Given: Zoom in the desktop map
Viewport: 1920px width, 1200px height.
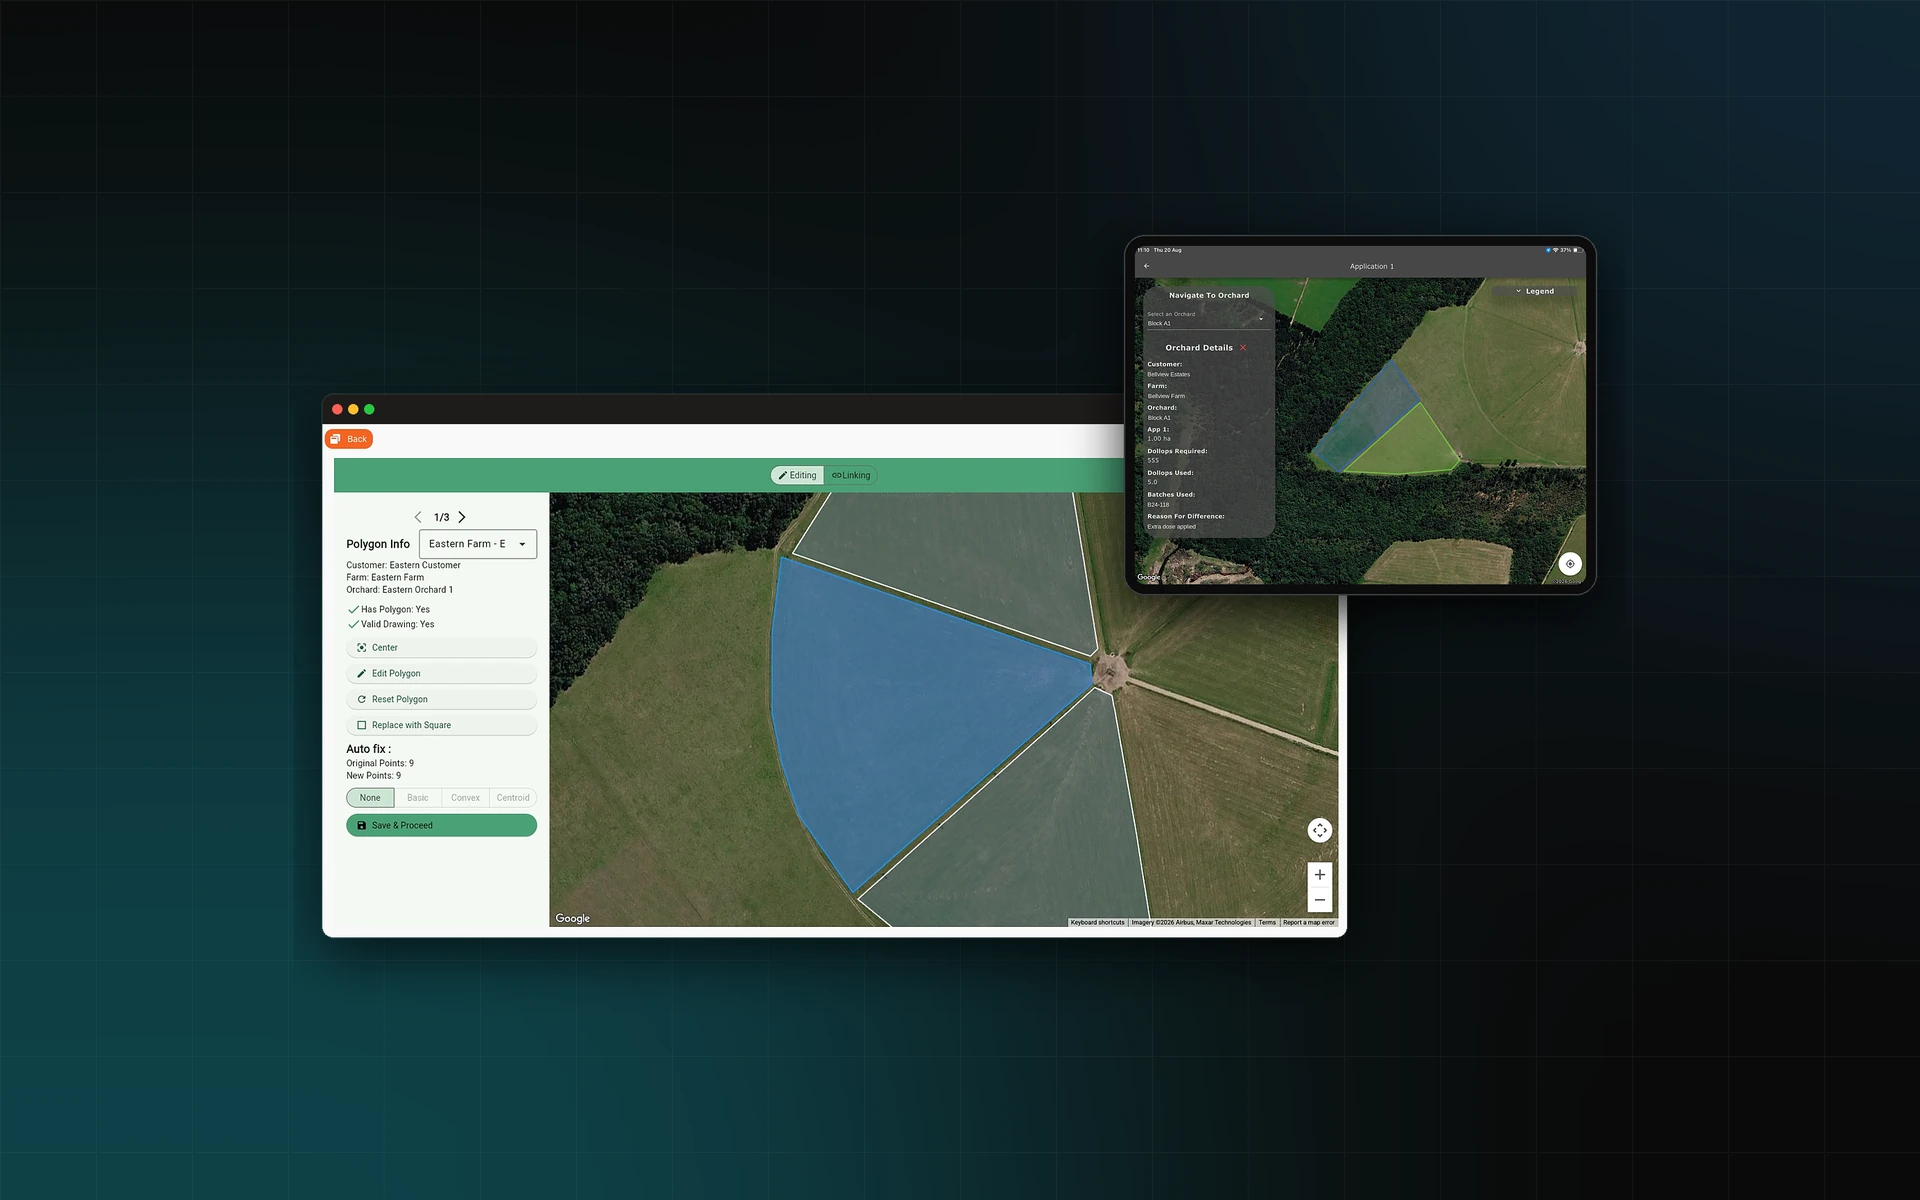Looking at the screenshot, I should 1320,875.
